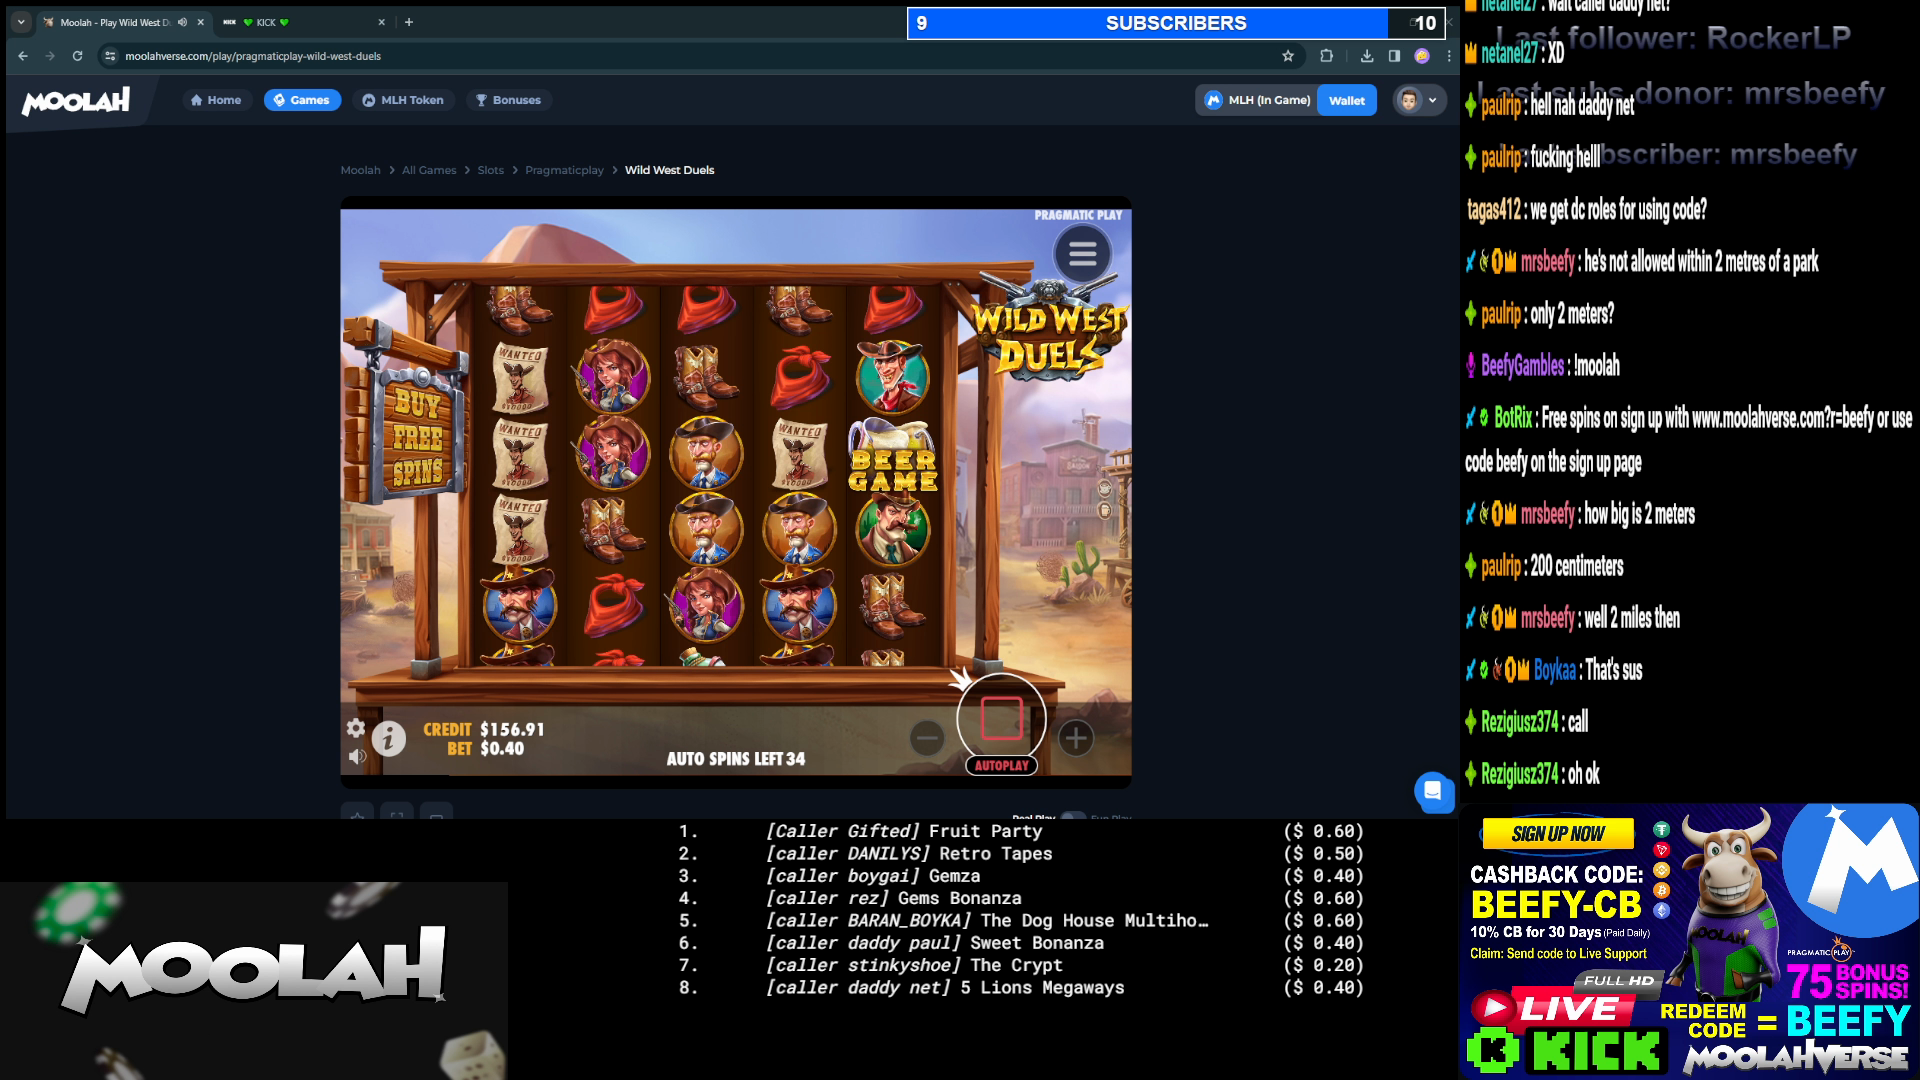Open the live support chat bubble
This screenshot has width=1920, height=1080.
[1433, 791]
